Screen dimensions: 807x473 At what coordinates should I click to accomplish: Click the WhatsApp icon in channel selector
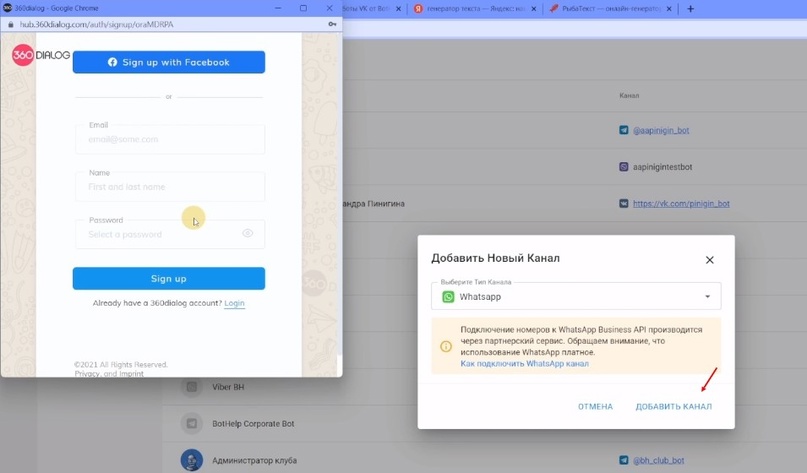tap(448, 297)
